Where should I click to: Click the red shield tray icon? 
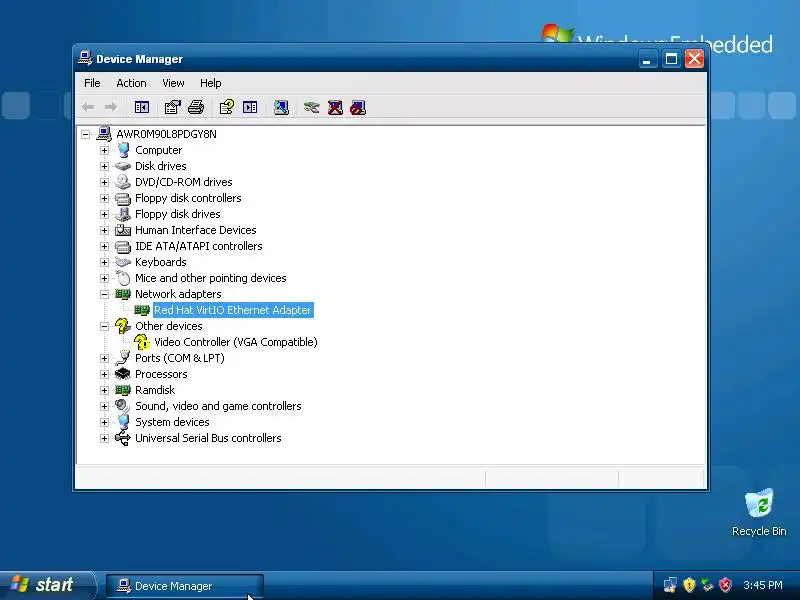(725, 585)
